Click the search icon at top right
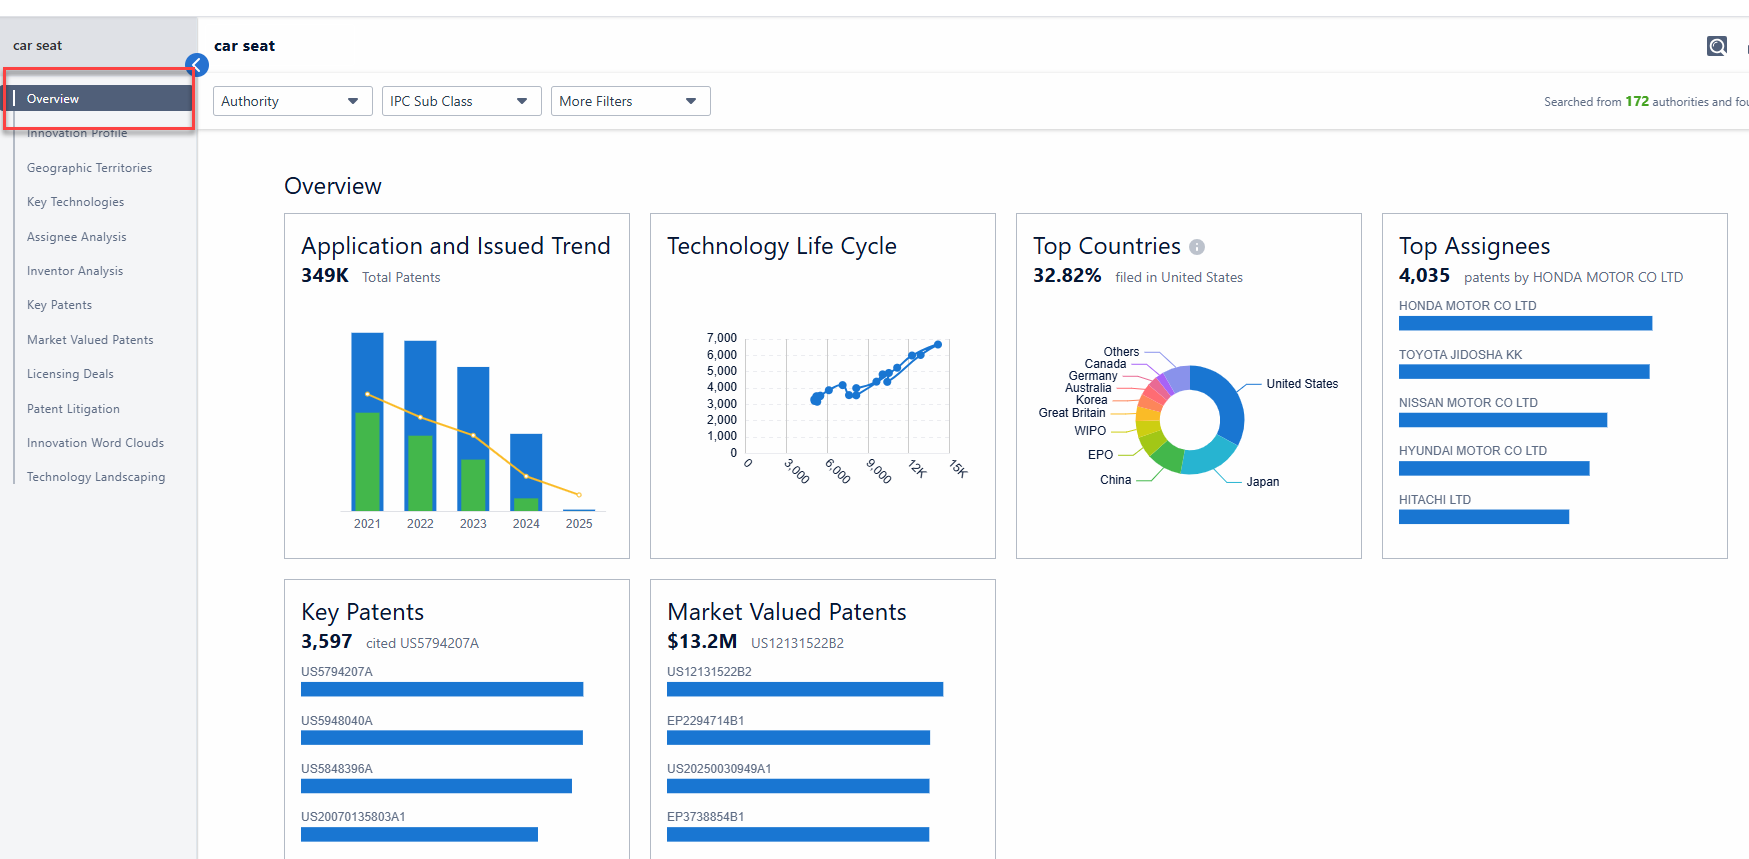The height and width of the screenshot is (859, 1749). click(x=1716, y=46)
